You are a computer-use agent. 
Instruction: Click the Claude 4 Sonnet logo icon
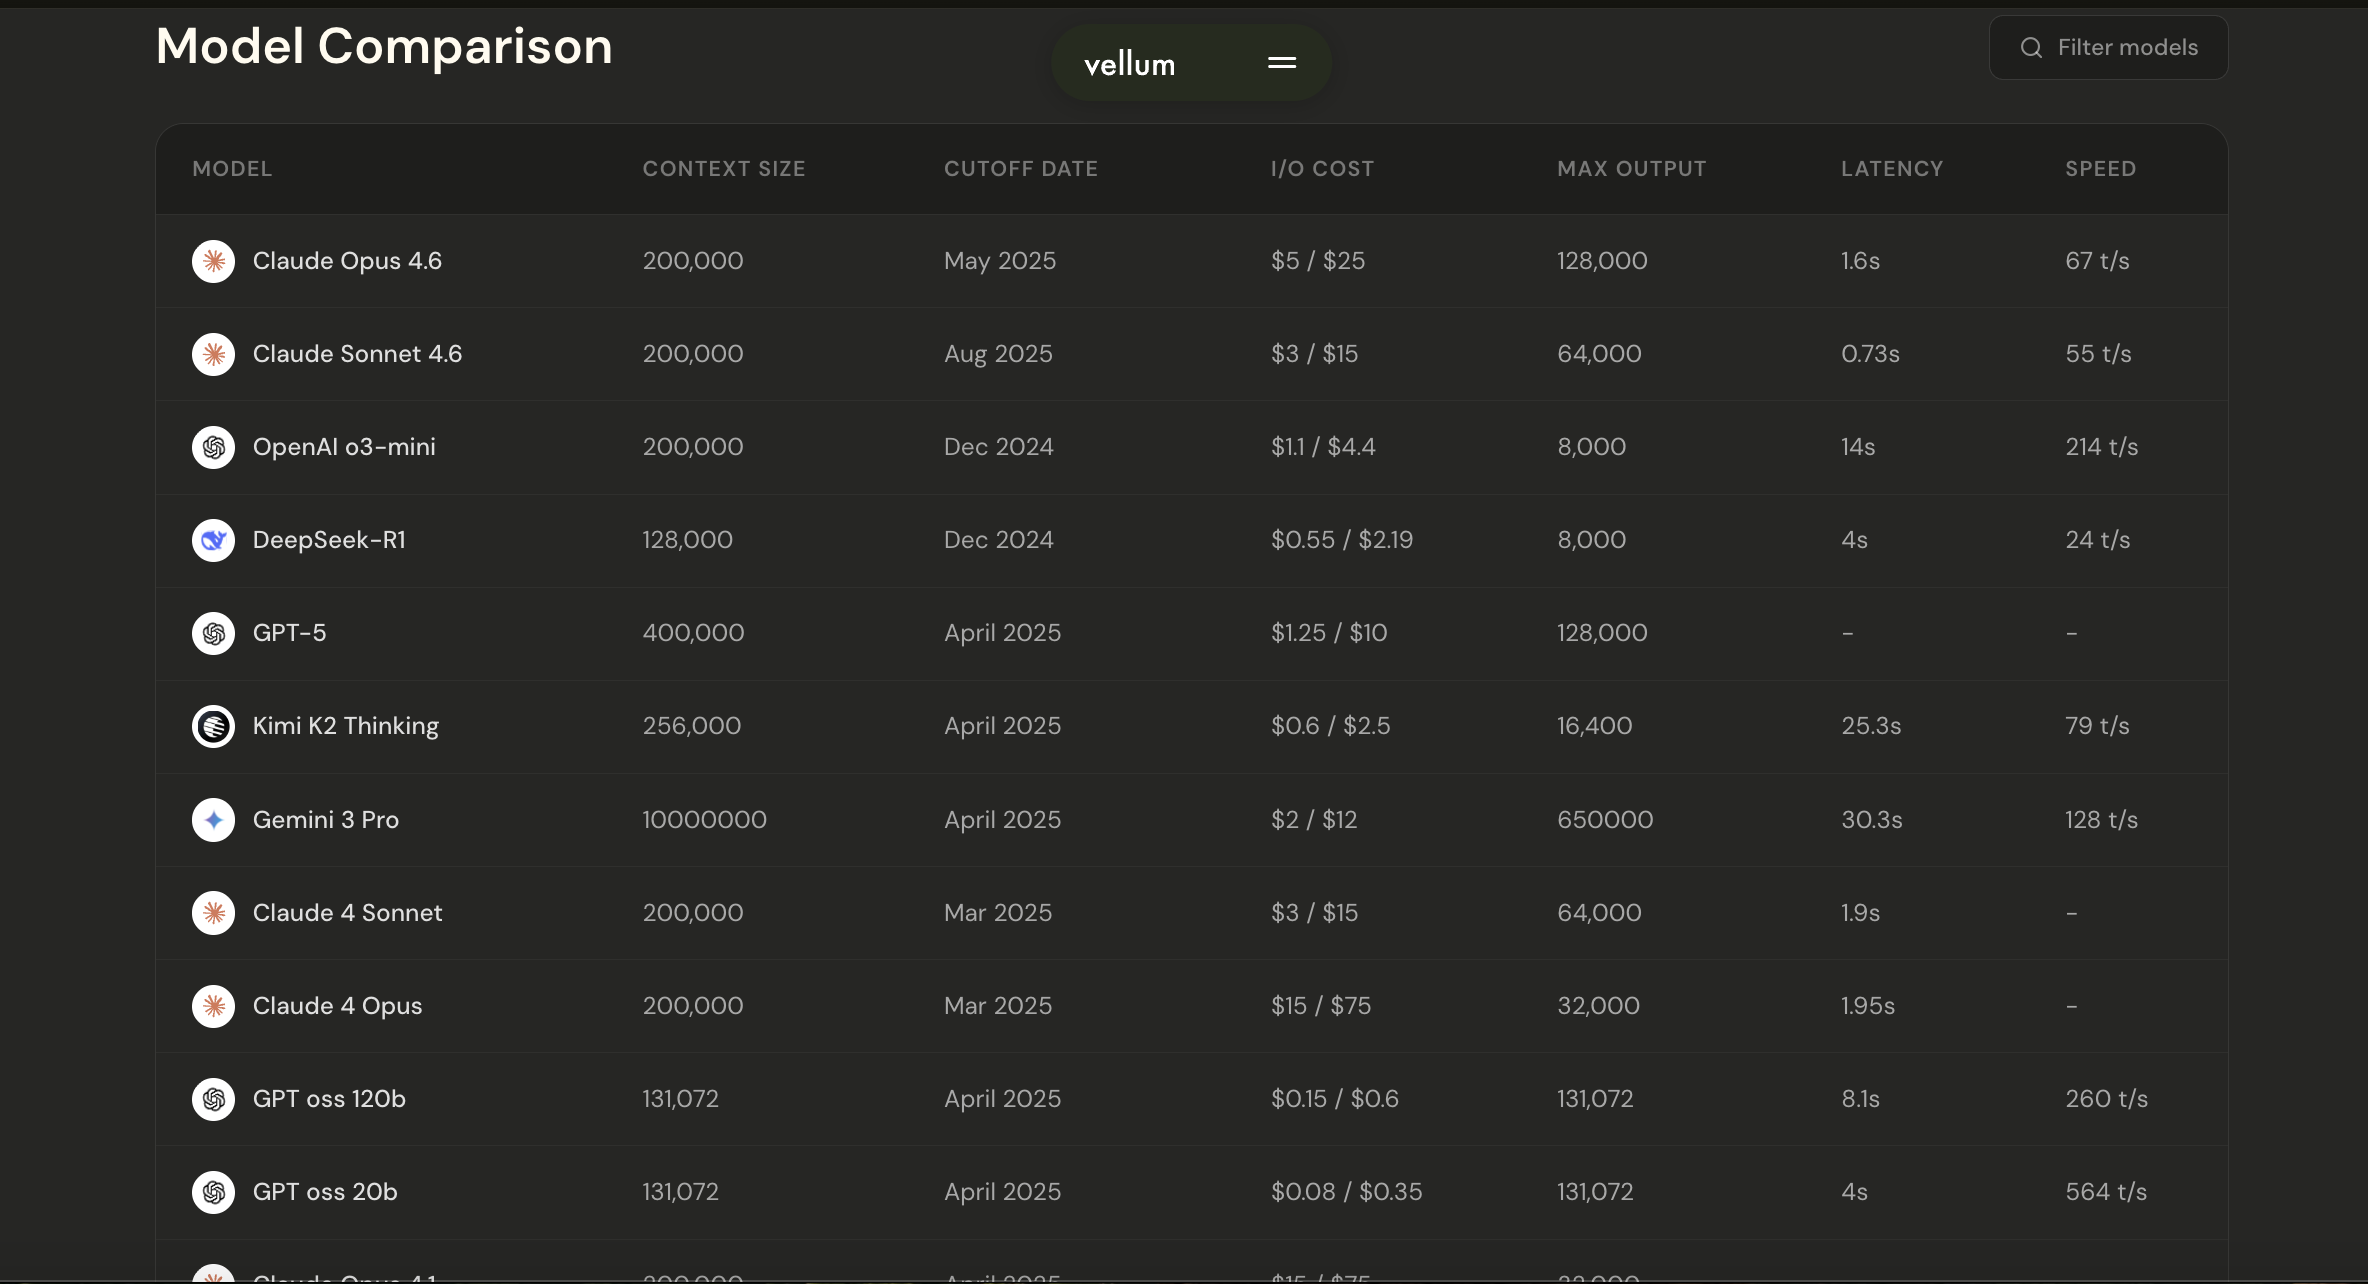click(x=213, y=913)
